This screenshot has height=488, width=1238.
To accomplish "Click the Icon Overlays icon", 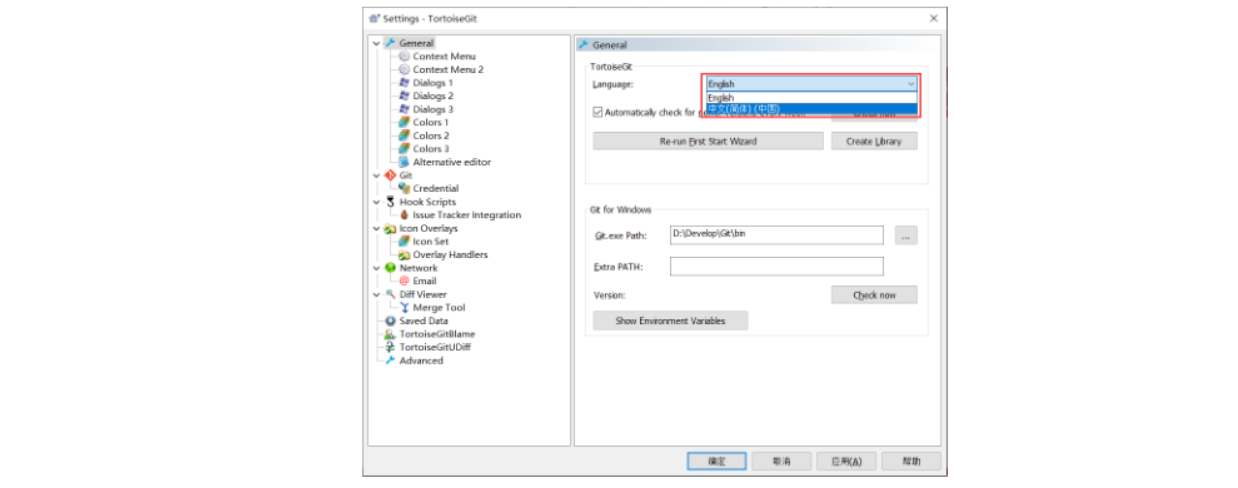I will pos(390,228).
